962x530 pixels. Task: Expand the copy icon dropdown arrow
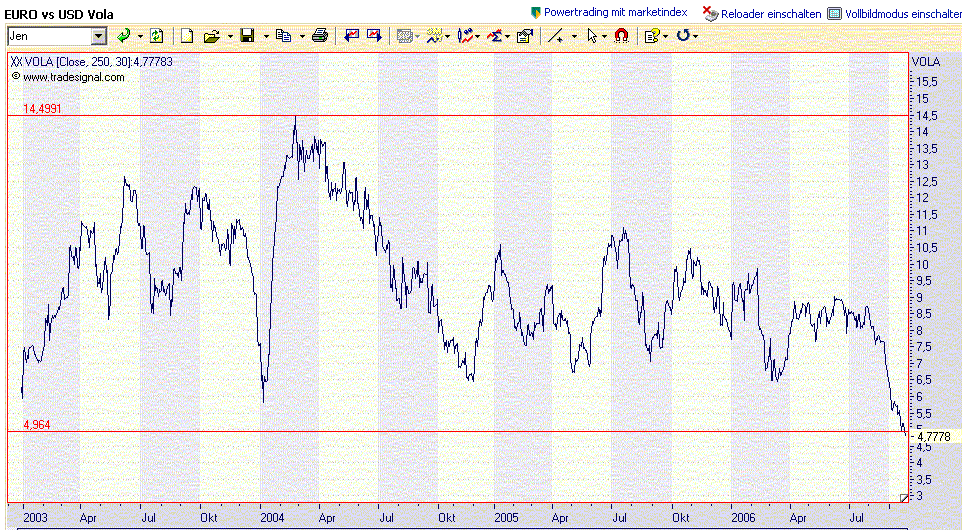click(302, 37)
